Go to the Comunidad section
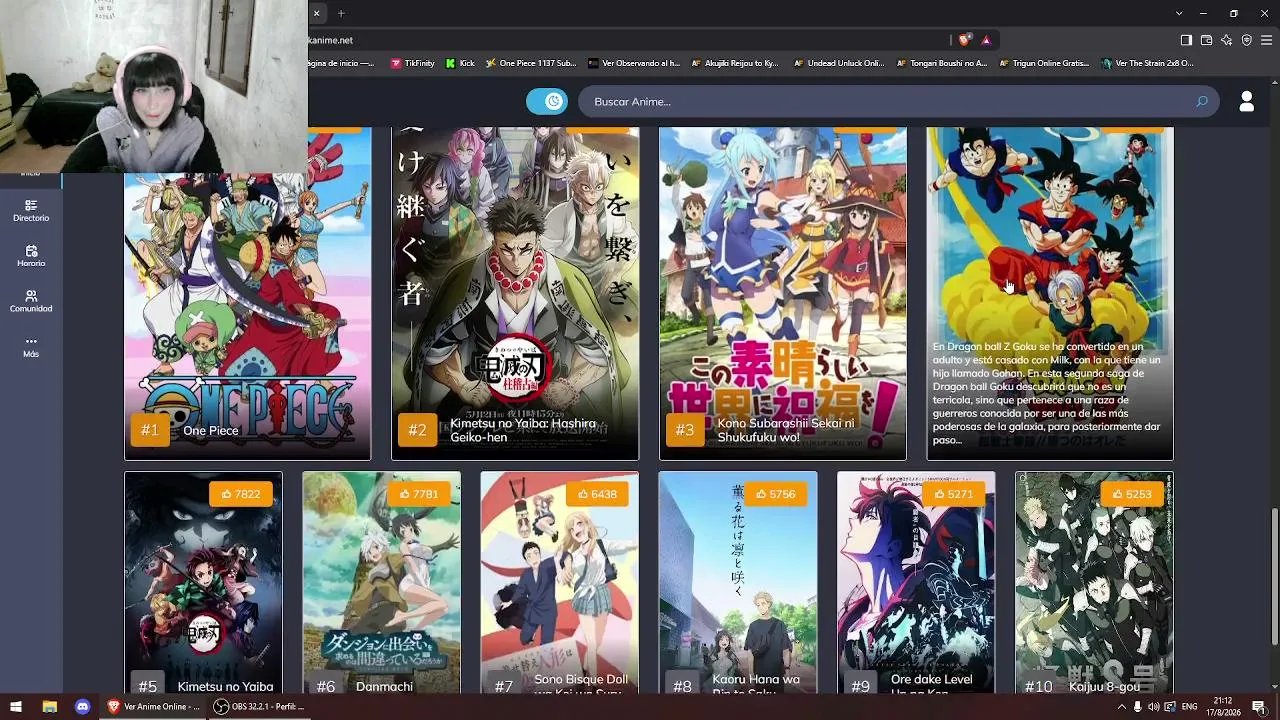The width and height of the screenshot is (1280, 720). (x=31, y=301)
